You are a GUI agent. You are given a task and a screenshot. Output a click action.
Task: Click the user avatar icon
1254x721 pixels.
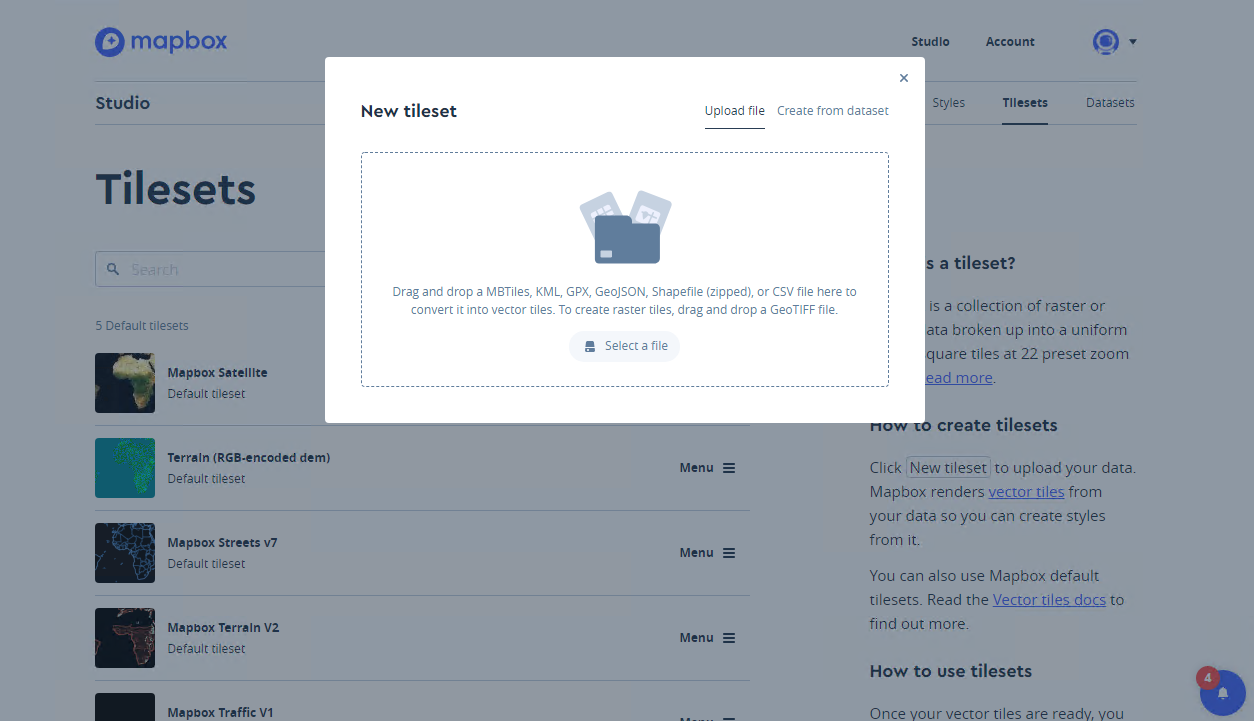[1106, 42]
